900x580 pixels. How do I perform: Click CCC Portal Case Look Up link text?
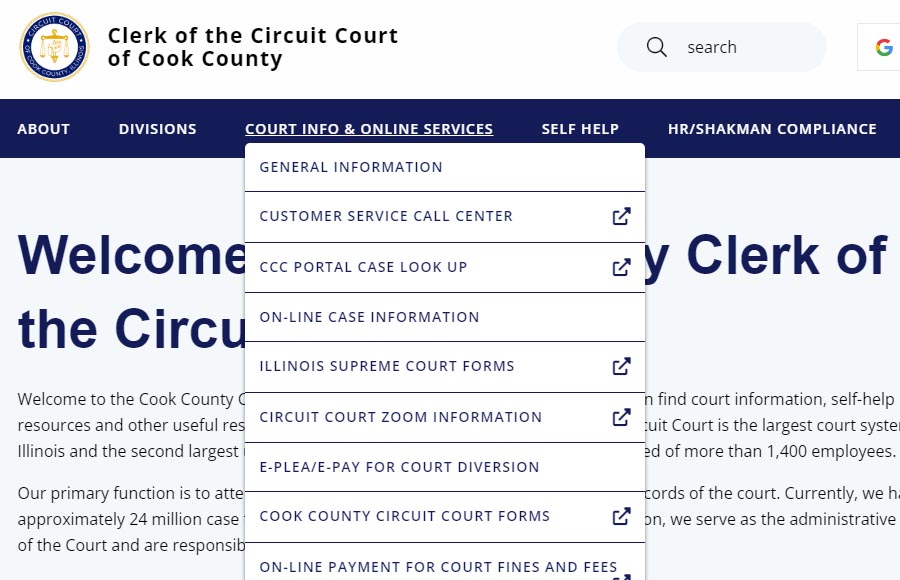click(363, 267)
